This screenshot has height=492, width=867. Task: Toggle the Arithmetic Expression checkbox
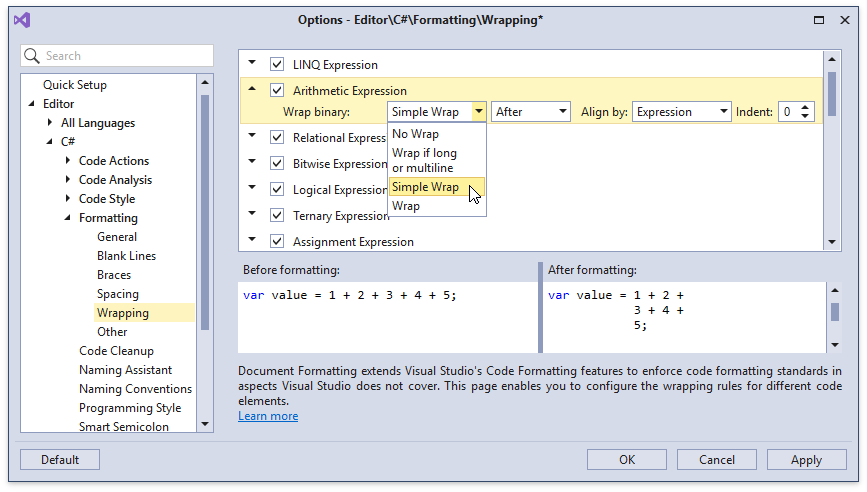(277, 91)
